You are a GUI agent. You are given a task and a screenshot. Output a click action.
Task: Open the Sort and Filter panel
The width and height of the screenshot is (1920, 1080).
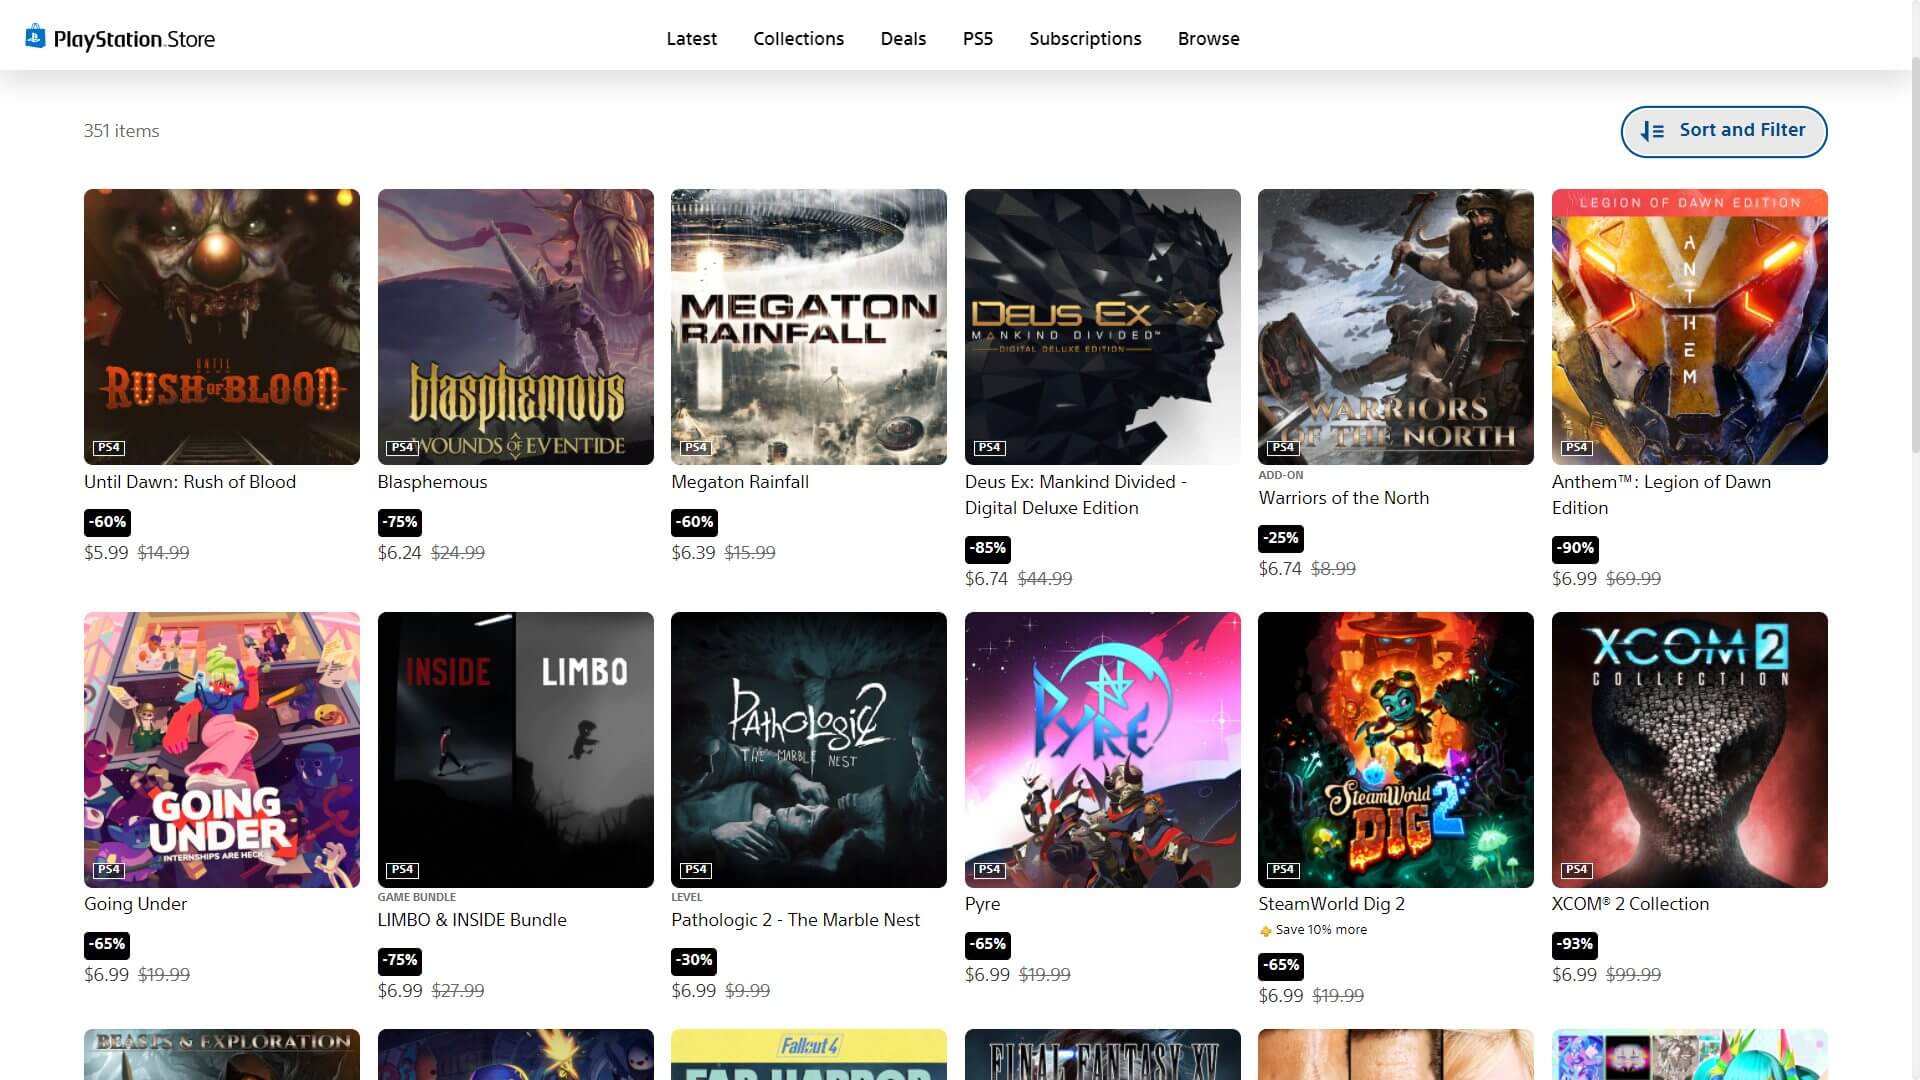[x=1723, y=131]
